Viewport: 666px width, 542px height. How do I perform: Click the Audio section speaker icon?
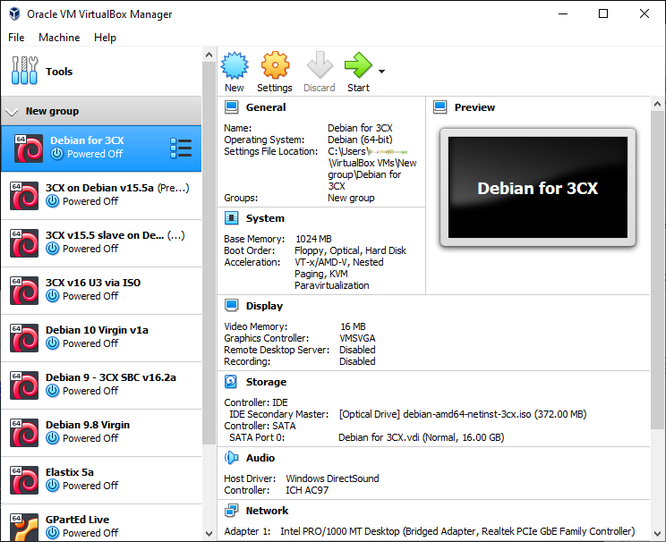tap(231, 457)
